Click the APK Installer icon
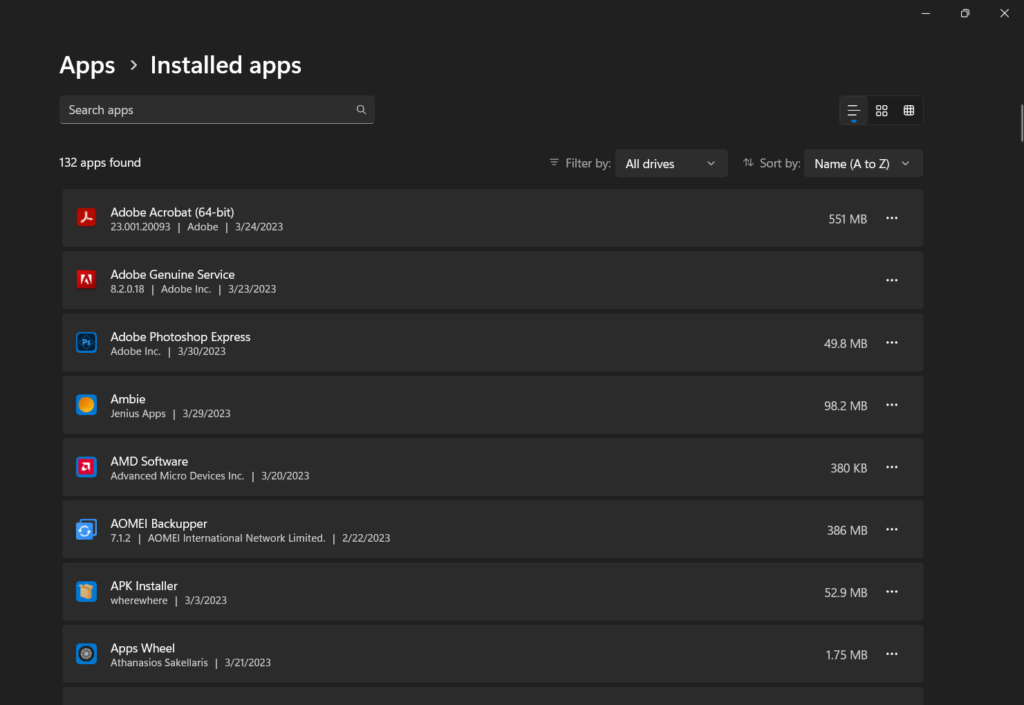Viewport: 1024px width, 705px height. pos(86,592)
